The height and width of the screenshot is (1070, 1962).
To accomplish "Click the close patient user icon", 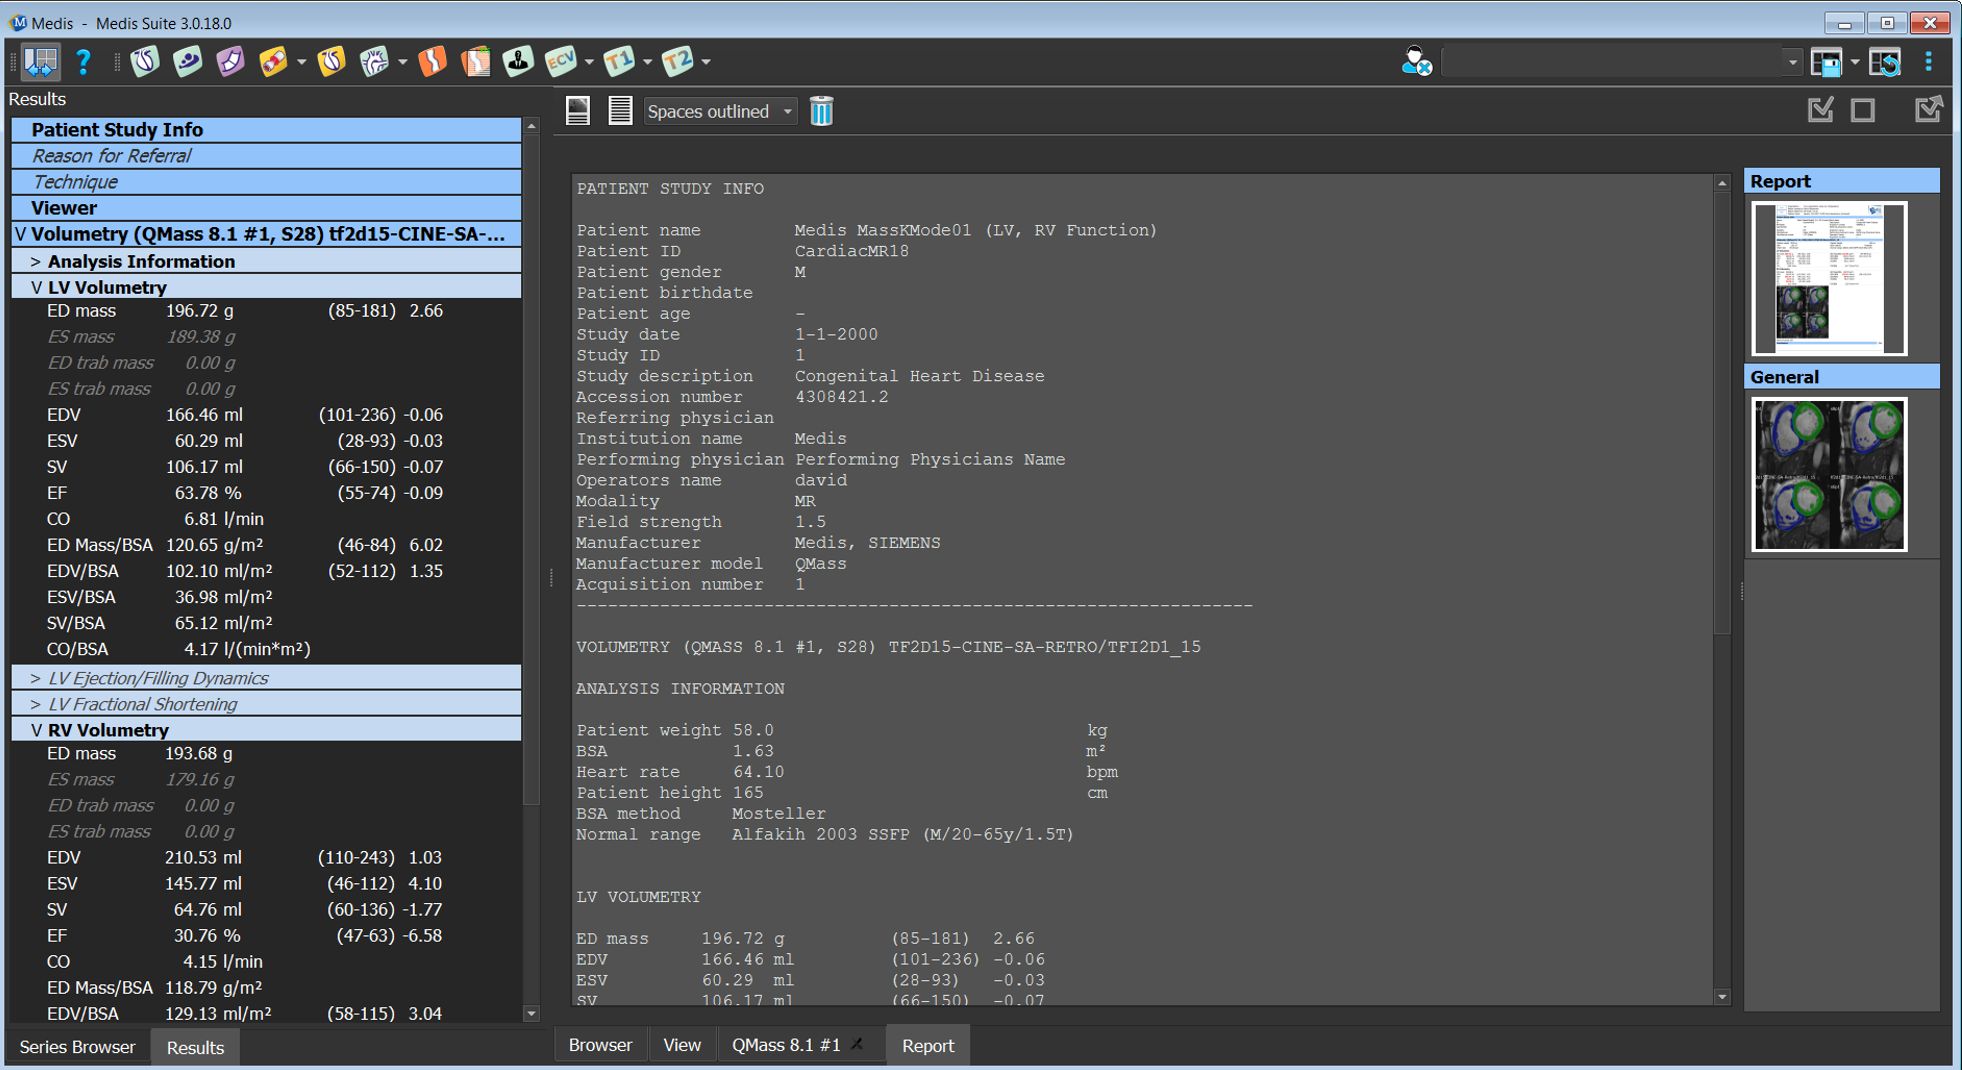I will [1416, 62].
